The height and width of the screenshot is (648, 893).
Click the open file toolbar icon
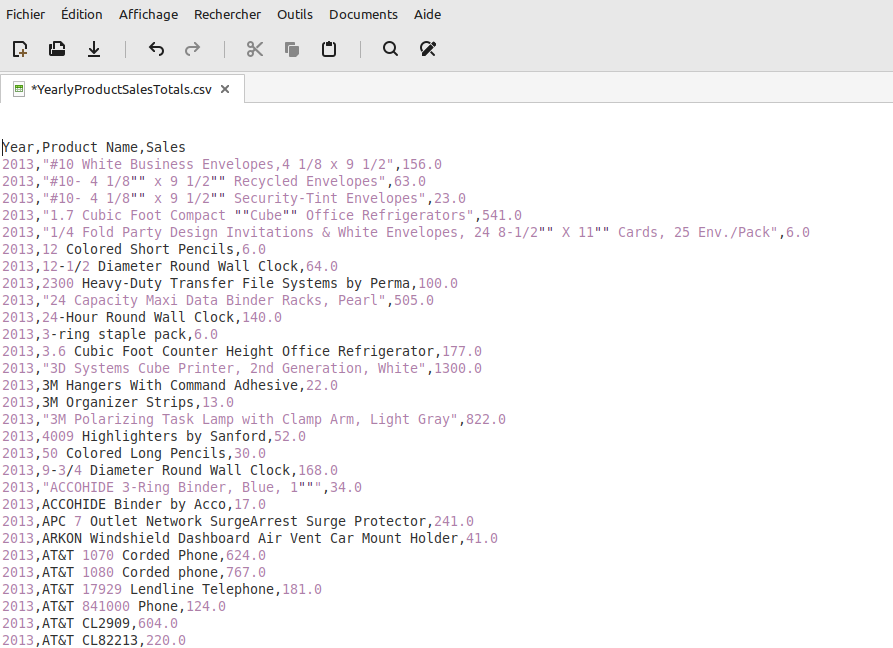[x=57, y=49]
